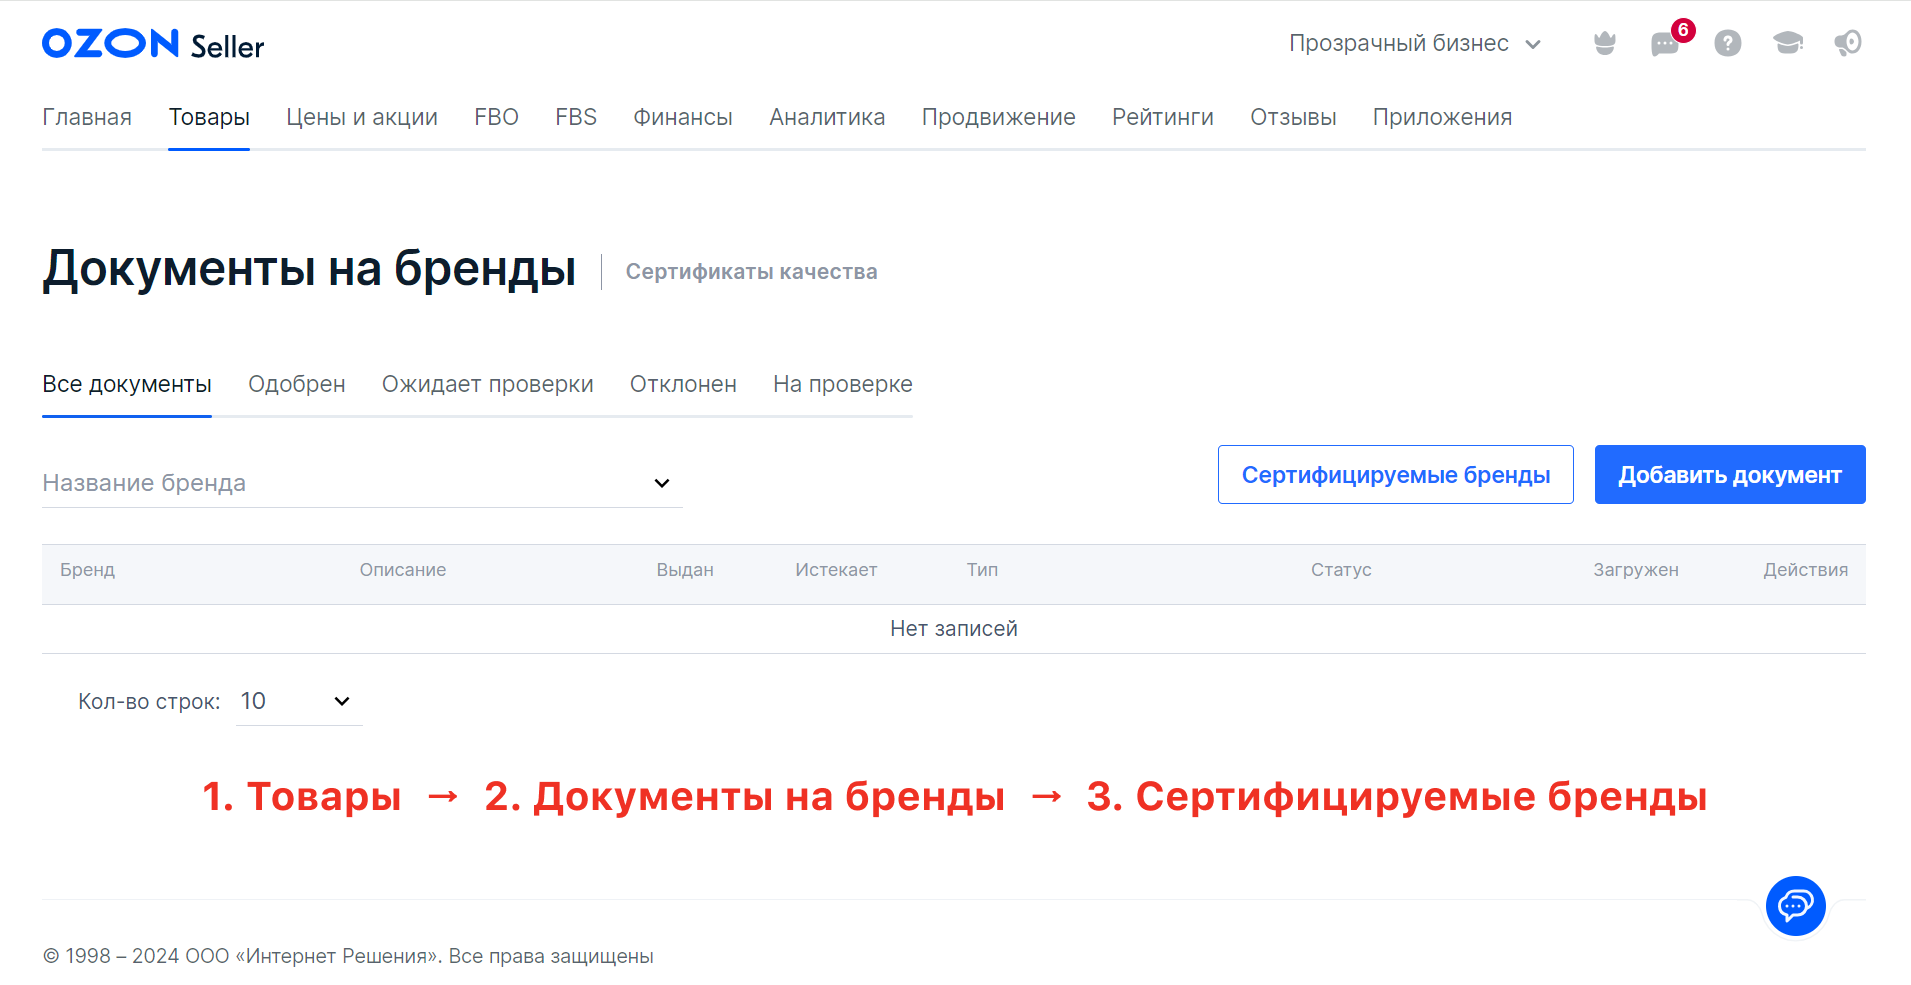
Task: Click the Нет записей message
Action: [954, 629]
